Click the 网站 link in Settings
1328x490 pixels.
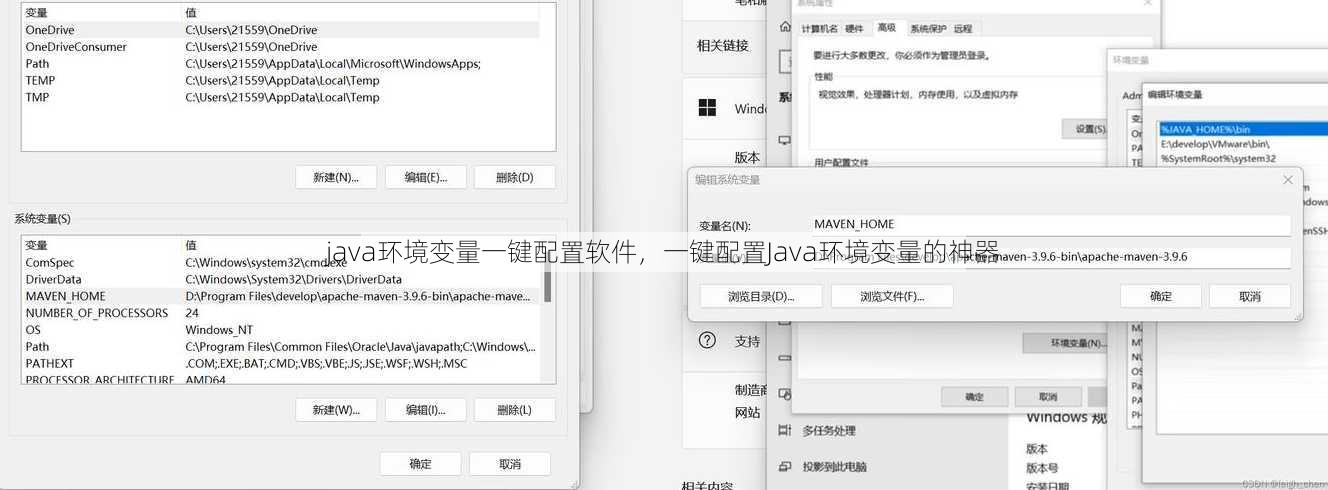pos(747,412)
